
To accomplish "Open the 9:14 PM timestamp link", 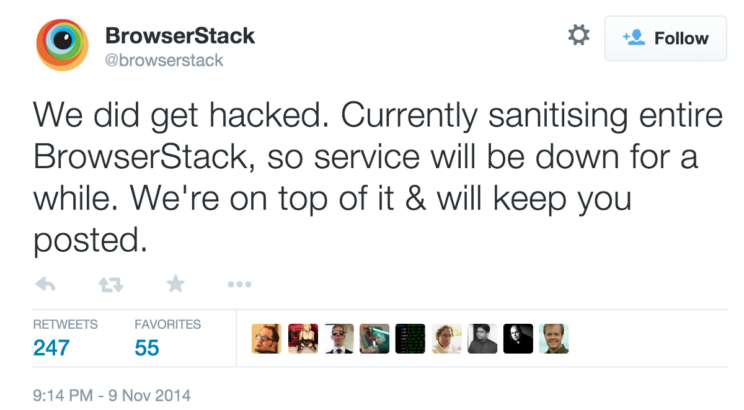I will [111, 394].
